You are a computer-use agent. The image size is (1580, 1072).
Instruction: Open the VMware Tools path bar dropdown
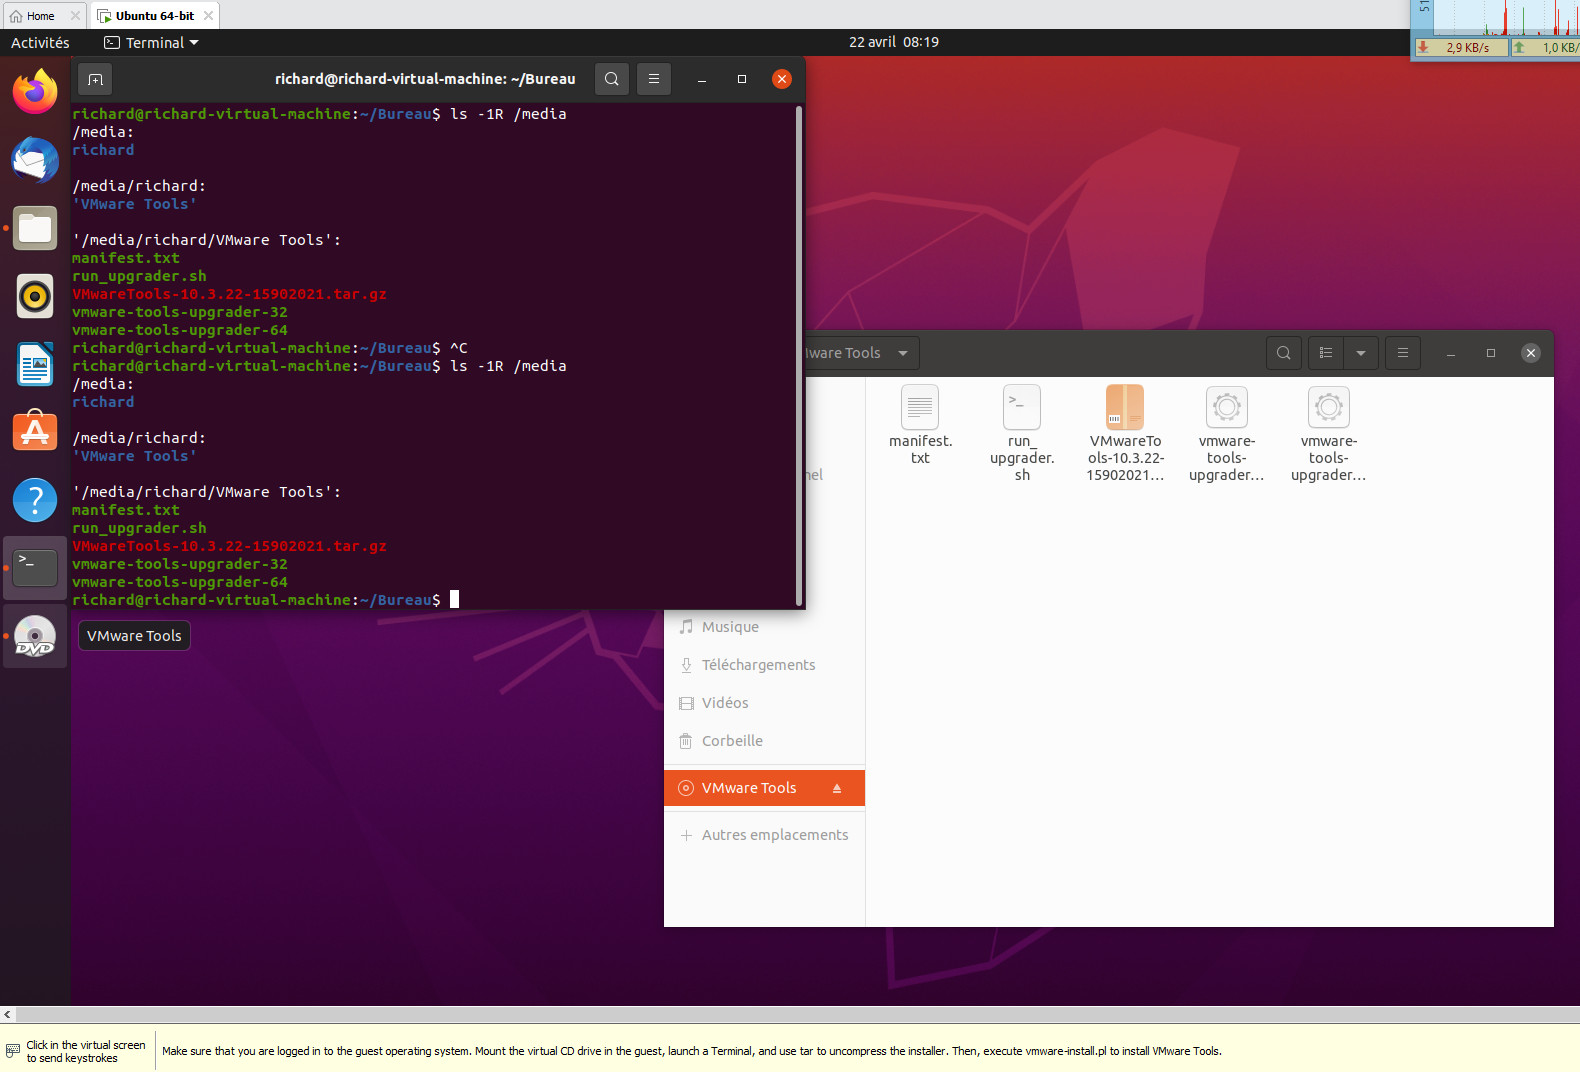[903, 353]
